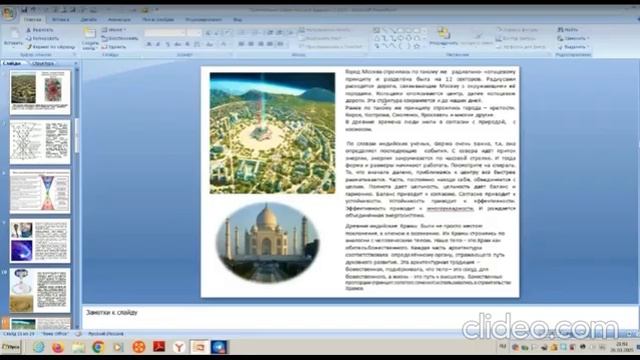Click the Reset (Восстановить) slide command
This screenshot has height=360, width=640.
pos(120,38)
